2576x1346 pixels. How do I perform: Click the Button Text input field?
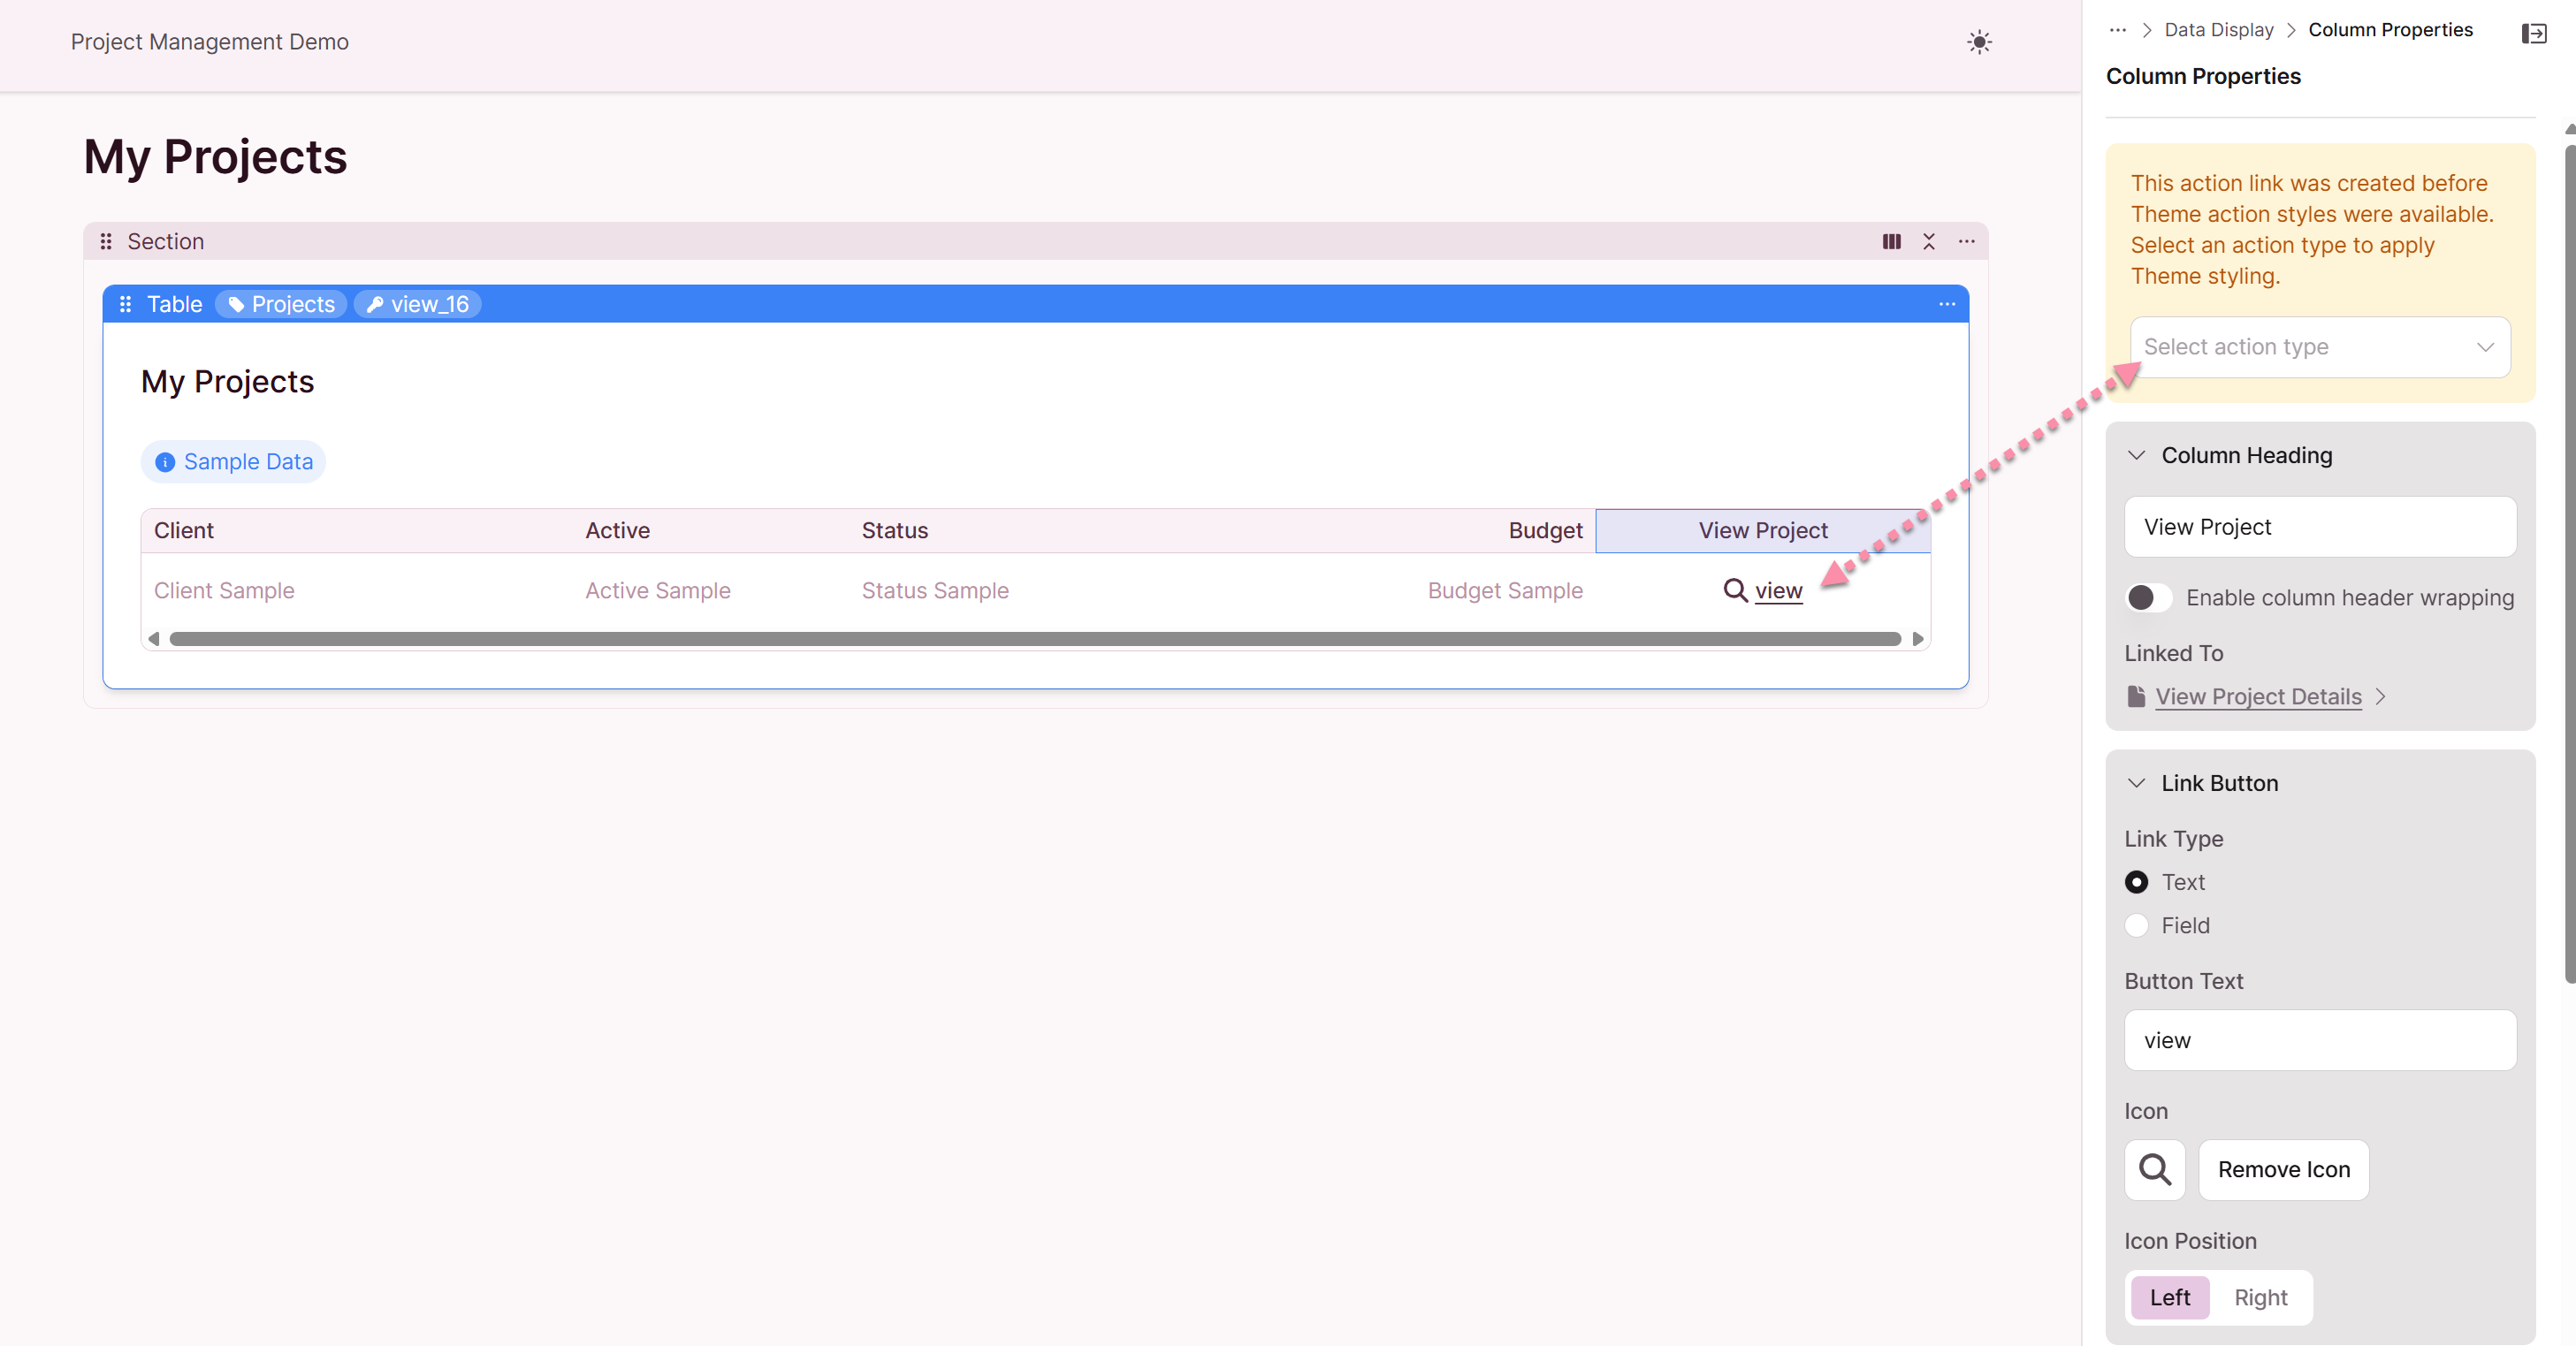tap(2319, 1040)
